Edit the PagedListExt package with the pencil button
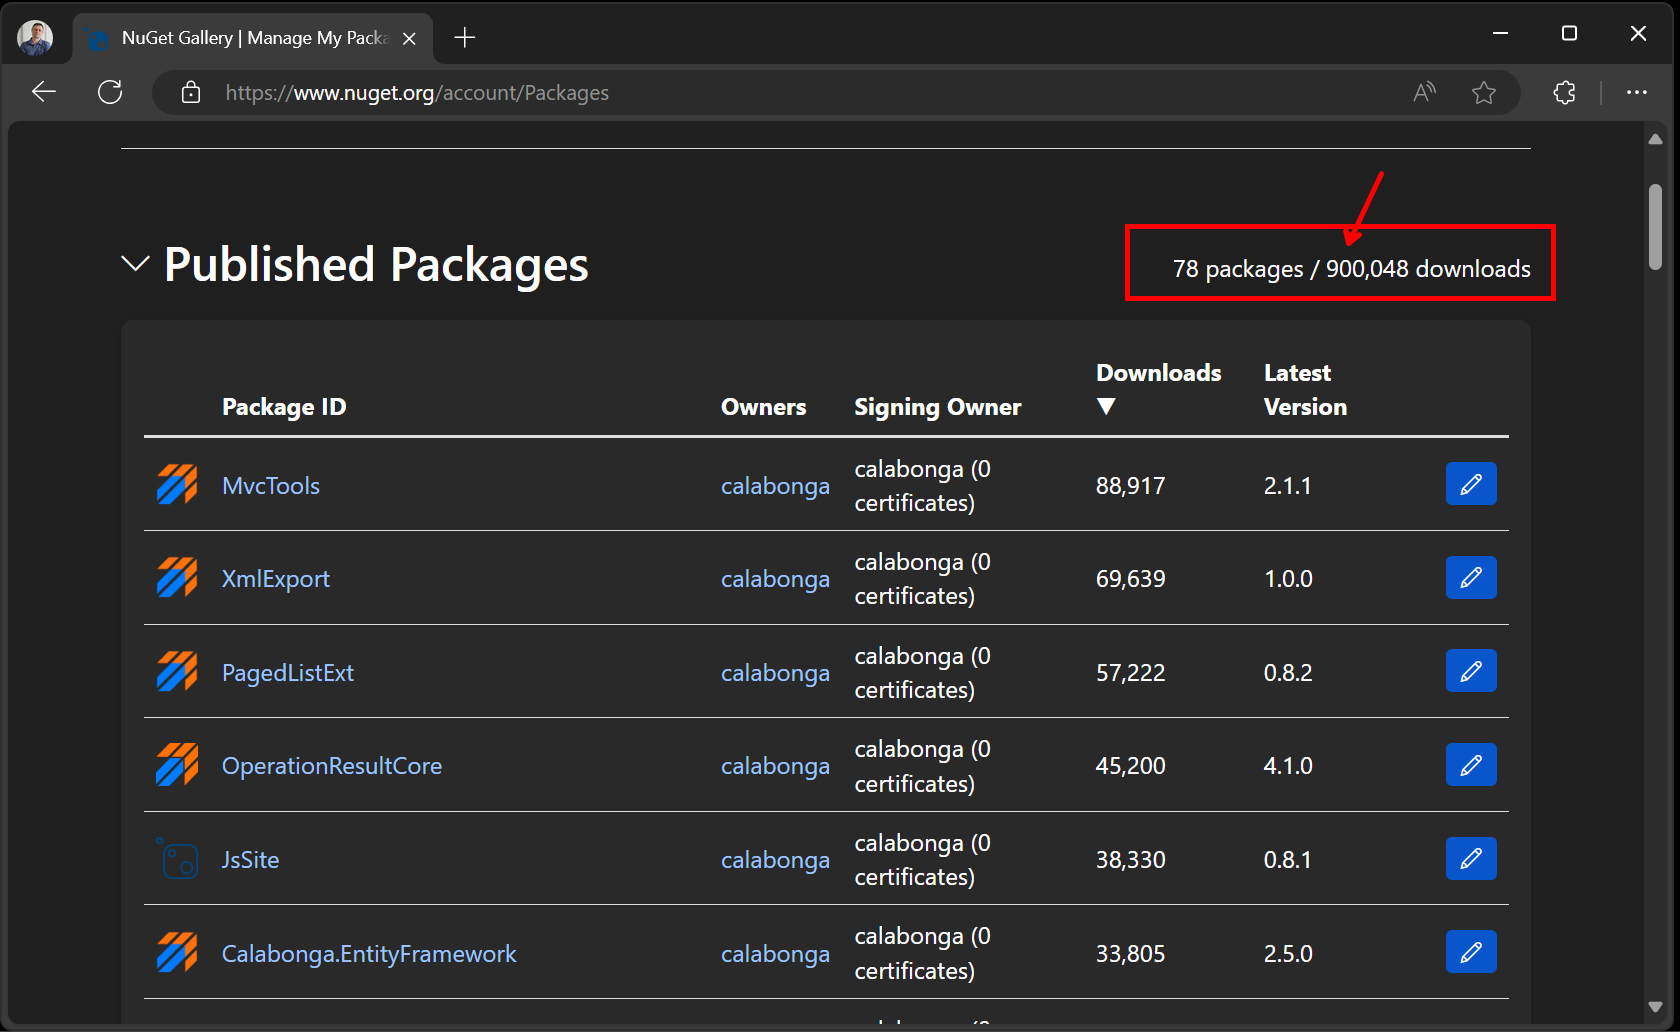This screenshot has height=1032, width=1680. tap(1471, 671)
